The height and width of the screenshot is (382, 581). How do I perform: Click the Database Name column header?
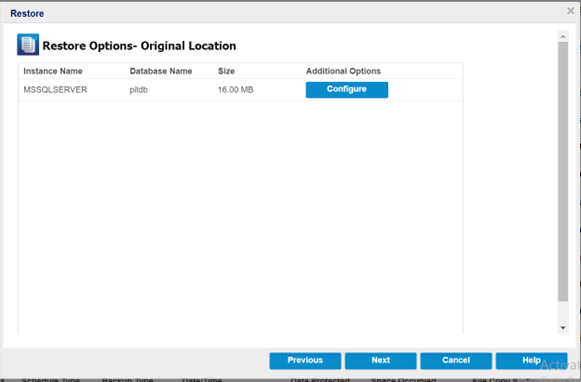tap(160, 71)
